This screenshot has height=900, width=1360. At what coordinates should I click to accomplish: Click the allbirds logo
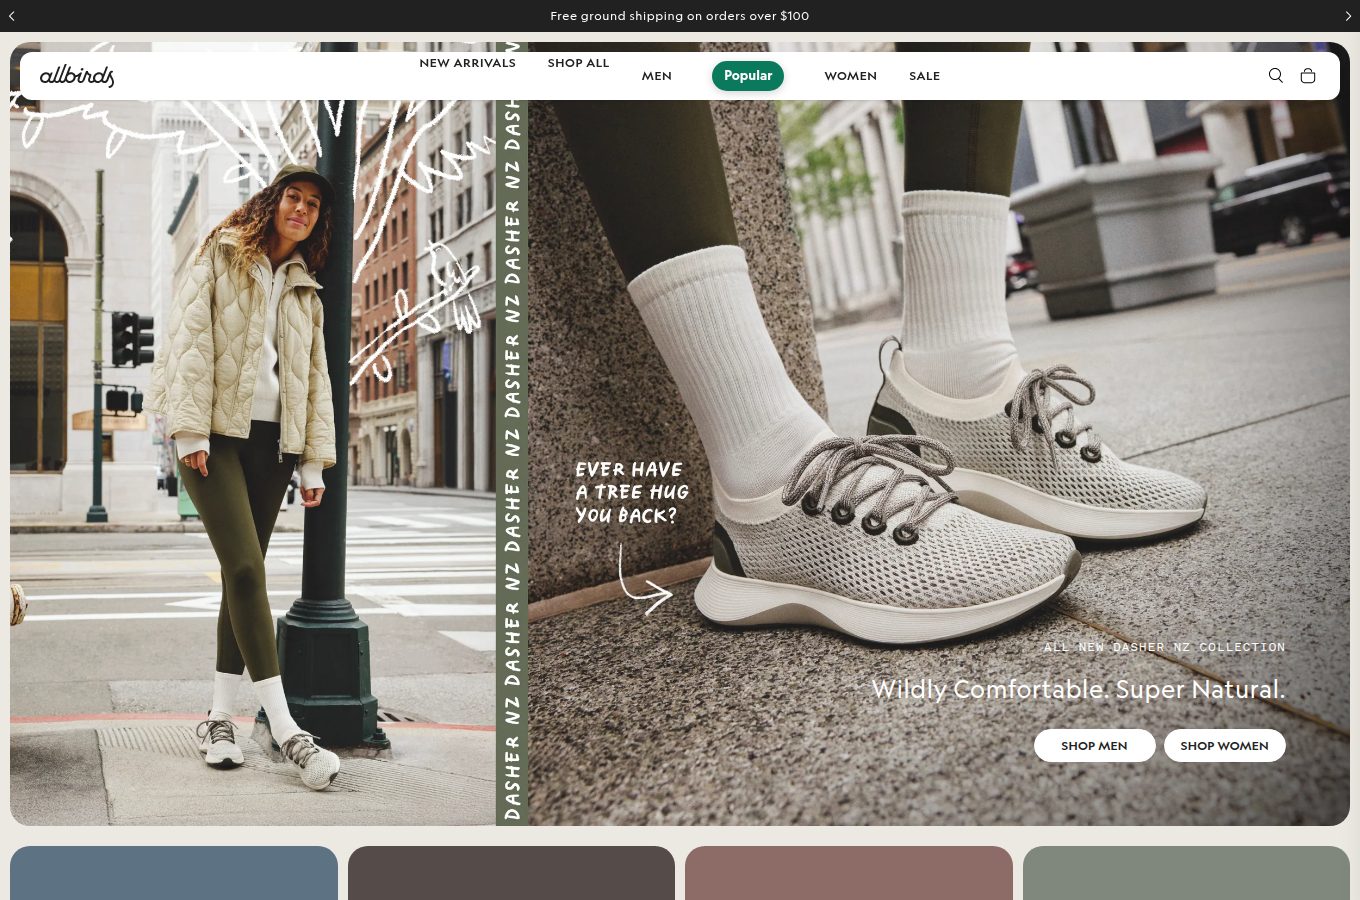tap(77, 76)
